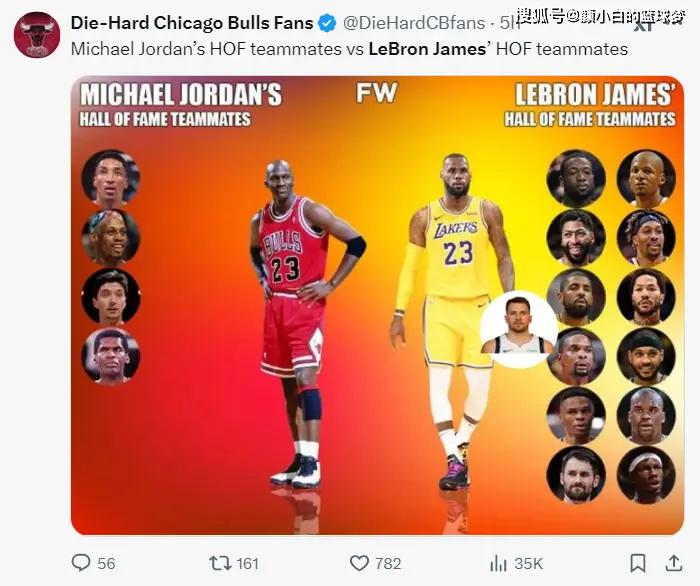Open the Chicago Bulls profile avatar
The image size is (700, 586).
pyautogui.click(x=37, y=35)
